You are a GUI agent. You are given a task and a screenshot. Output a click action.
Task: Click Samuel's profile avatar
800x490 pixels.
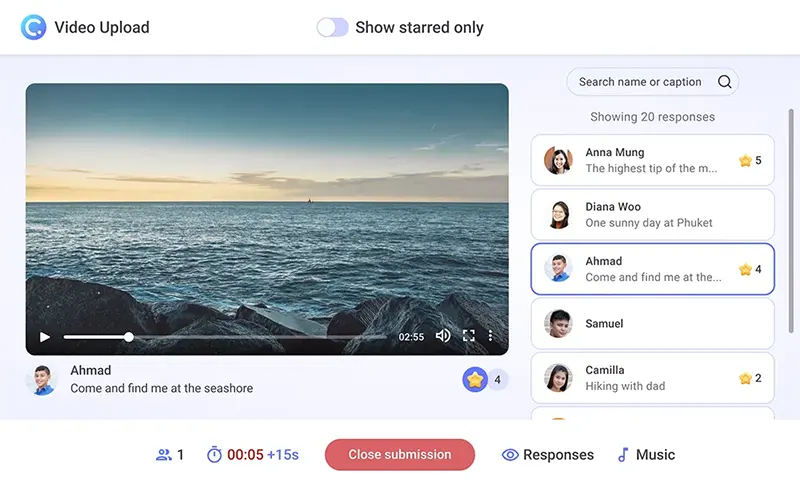pos(558,324)
